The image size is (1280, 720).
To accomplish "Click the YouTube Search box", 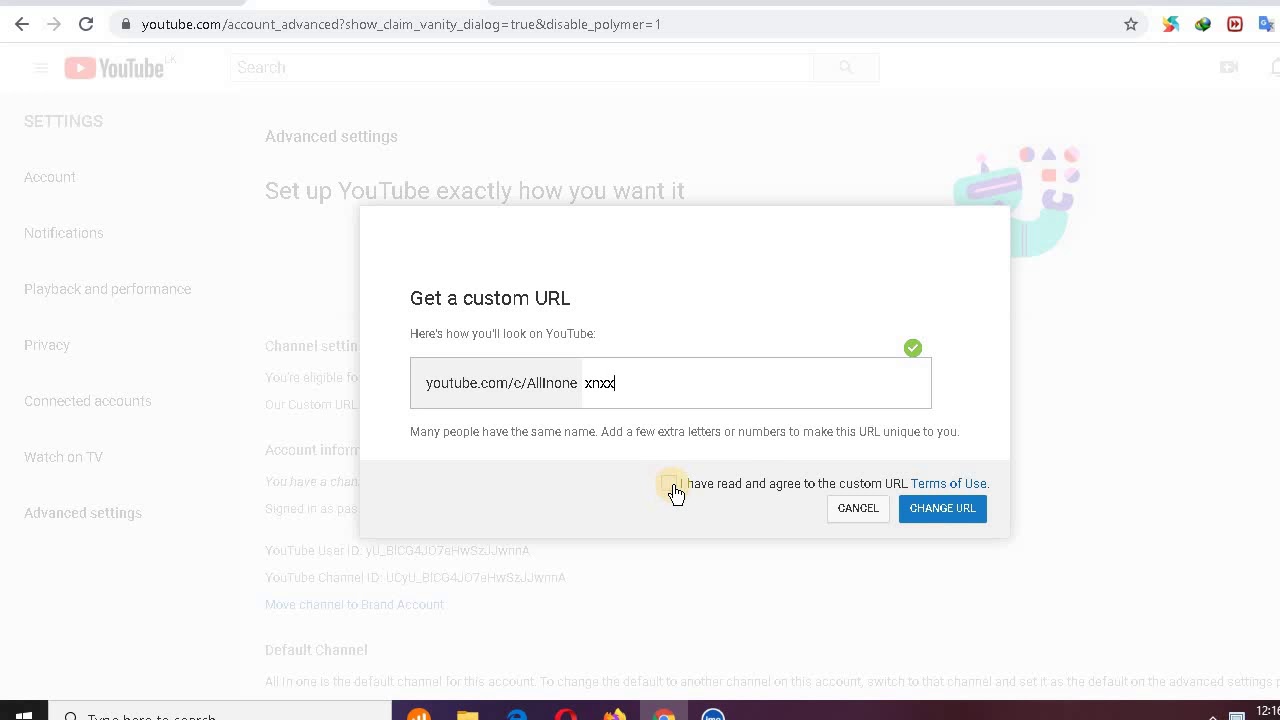I will [x=521, y=67].
